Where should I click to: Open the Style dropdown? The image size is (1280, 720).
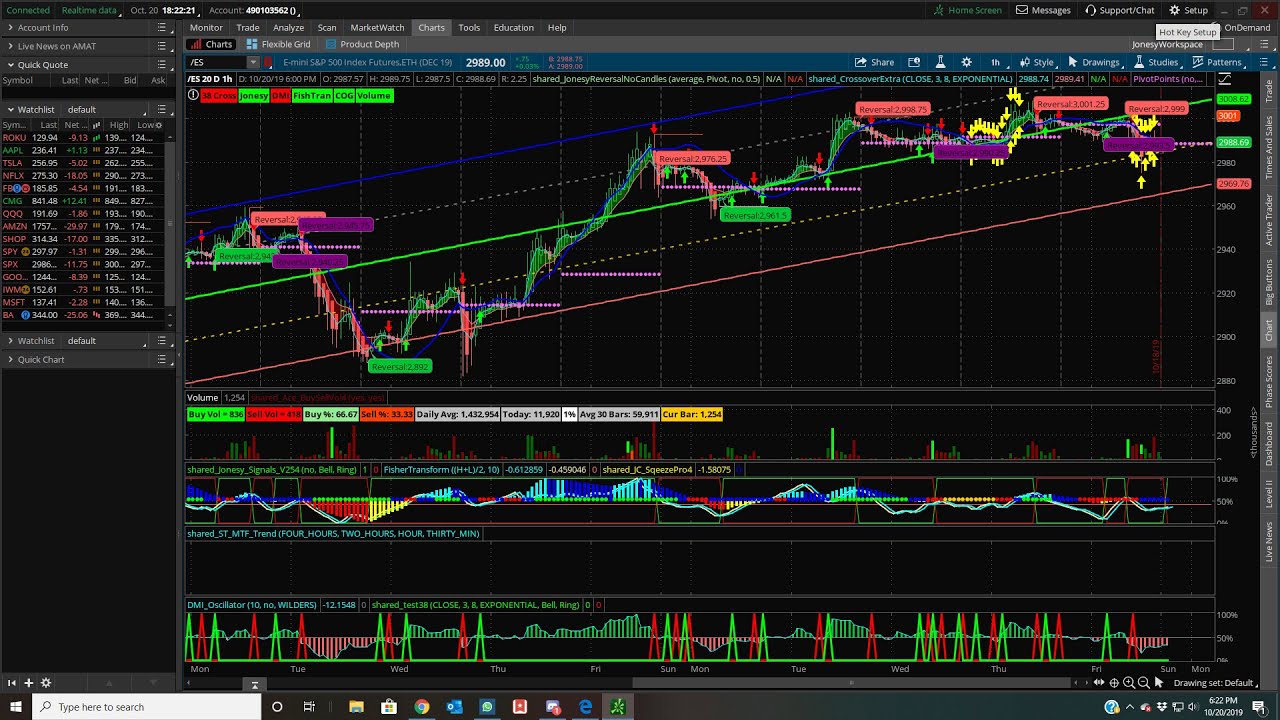pos(1037,62)
